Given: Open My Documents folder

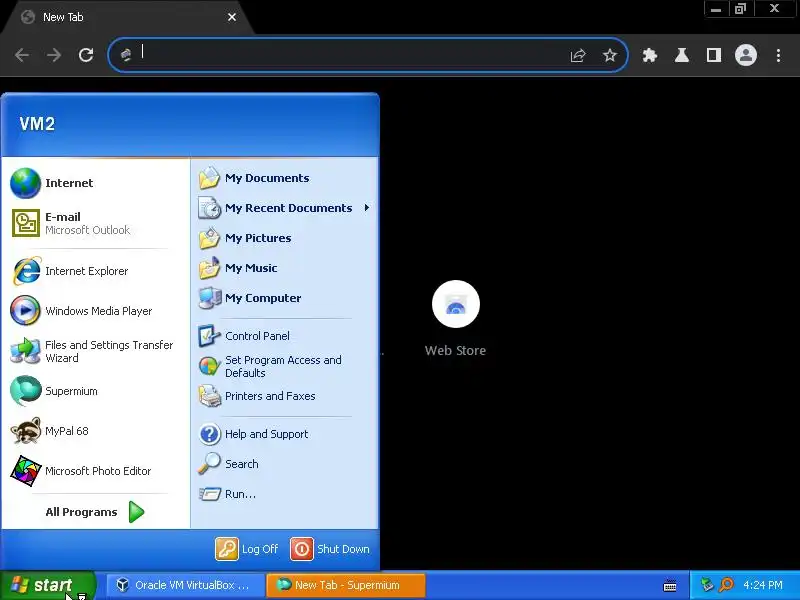Looking at the screenshot, I should tap(284, 178).
